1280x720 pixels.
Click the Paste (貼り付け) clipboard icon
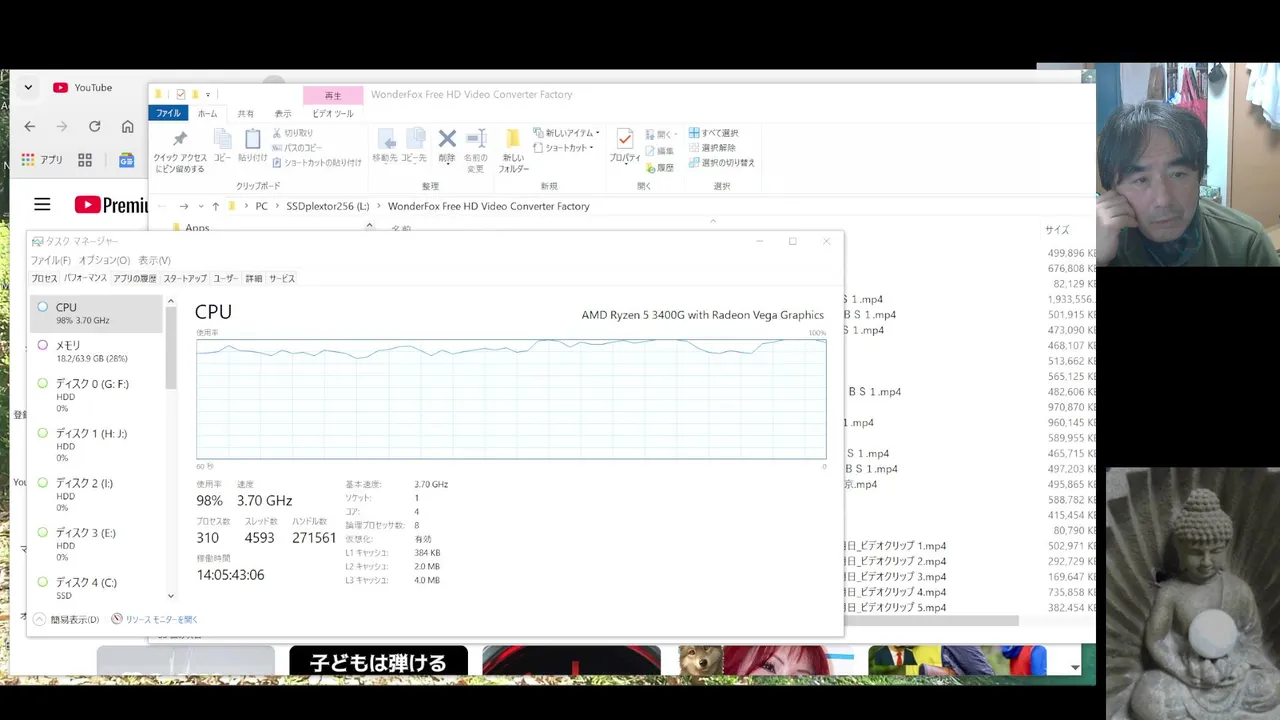coord(253,140)
